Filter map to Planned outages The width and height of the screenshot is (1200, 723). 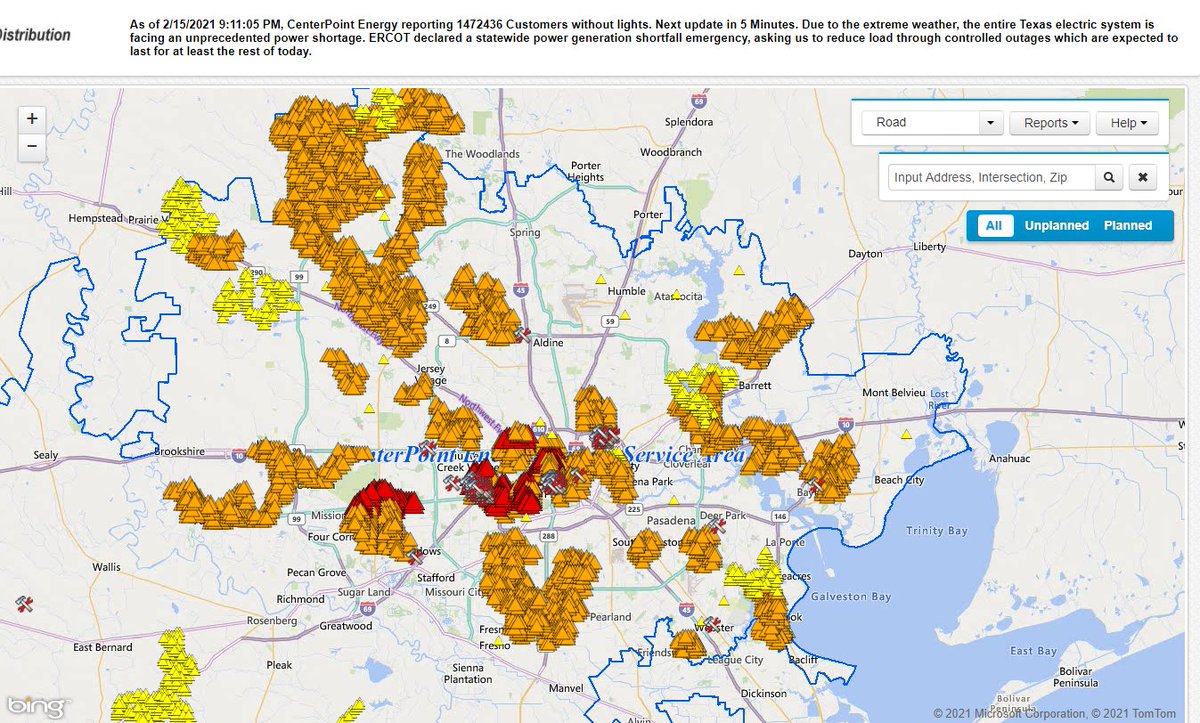pos(1128,225)
